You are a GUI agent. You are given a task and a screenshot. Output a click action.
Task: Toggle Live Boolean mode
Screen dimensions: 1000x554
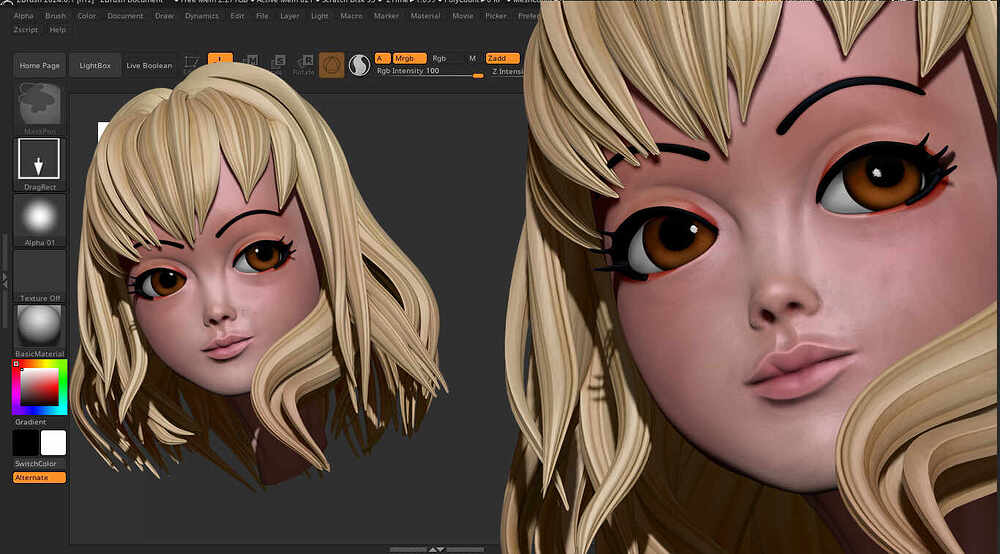point(149,65)
